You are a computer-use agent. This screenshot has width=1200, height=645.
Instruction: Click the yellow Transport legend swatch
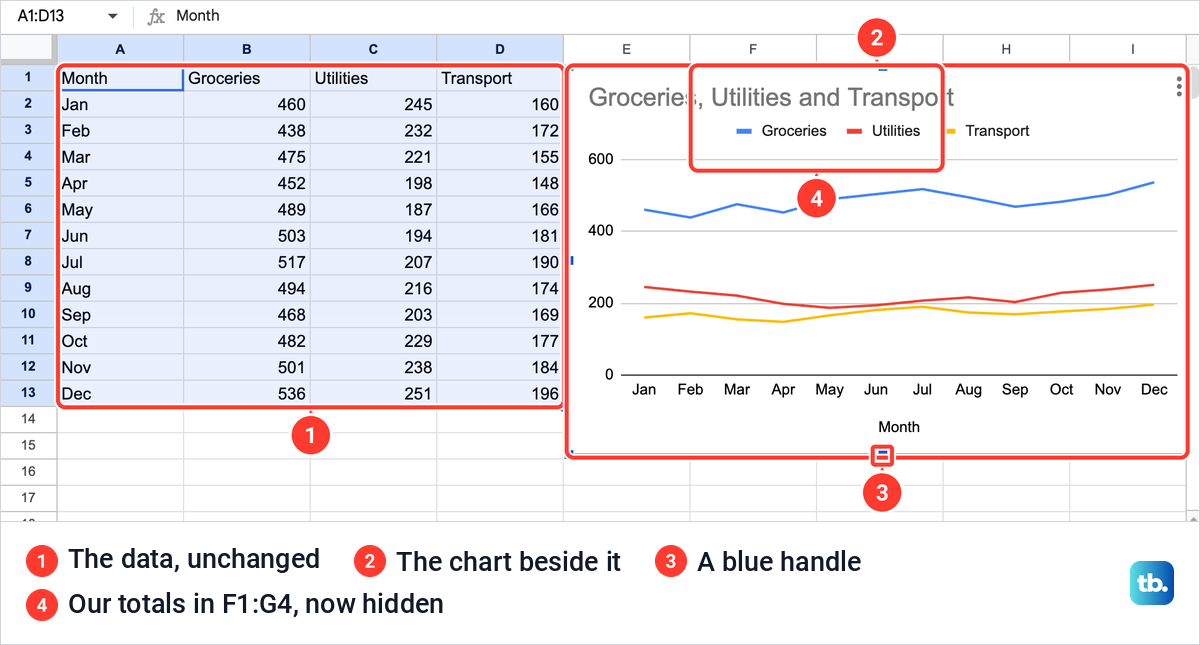949,131
